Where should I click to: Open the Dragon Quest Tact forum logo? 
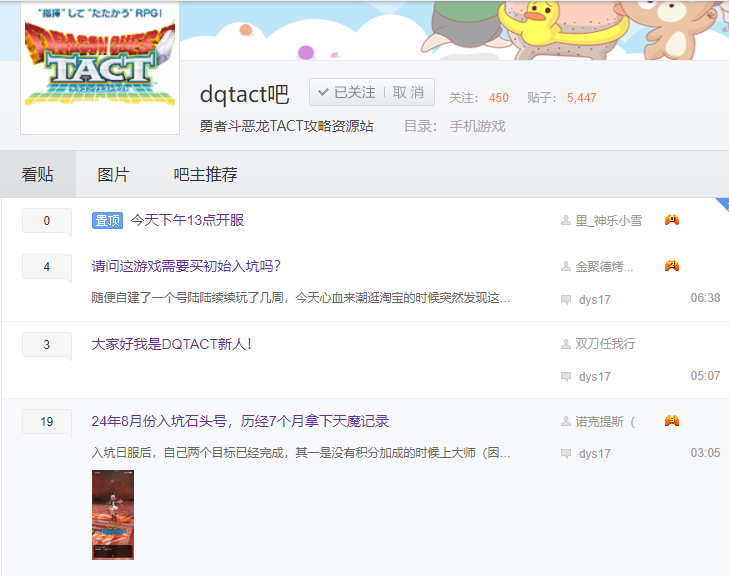100,67
